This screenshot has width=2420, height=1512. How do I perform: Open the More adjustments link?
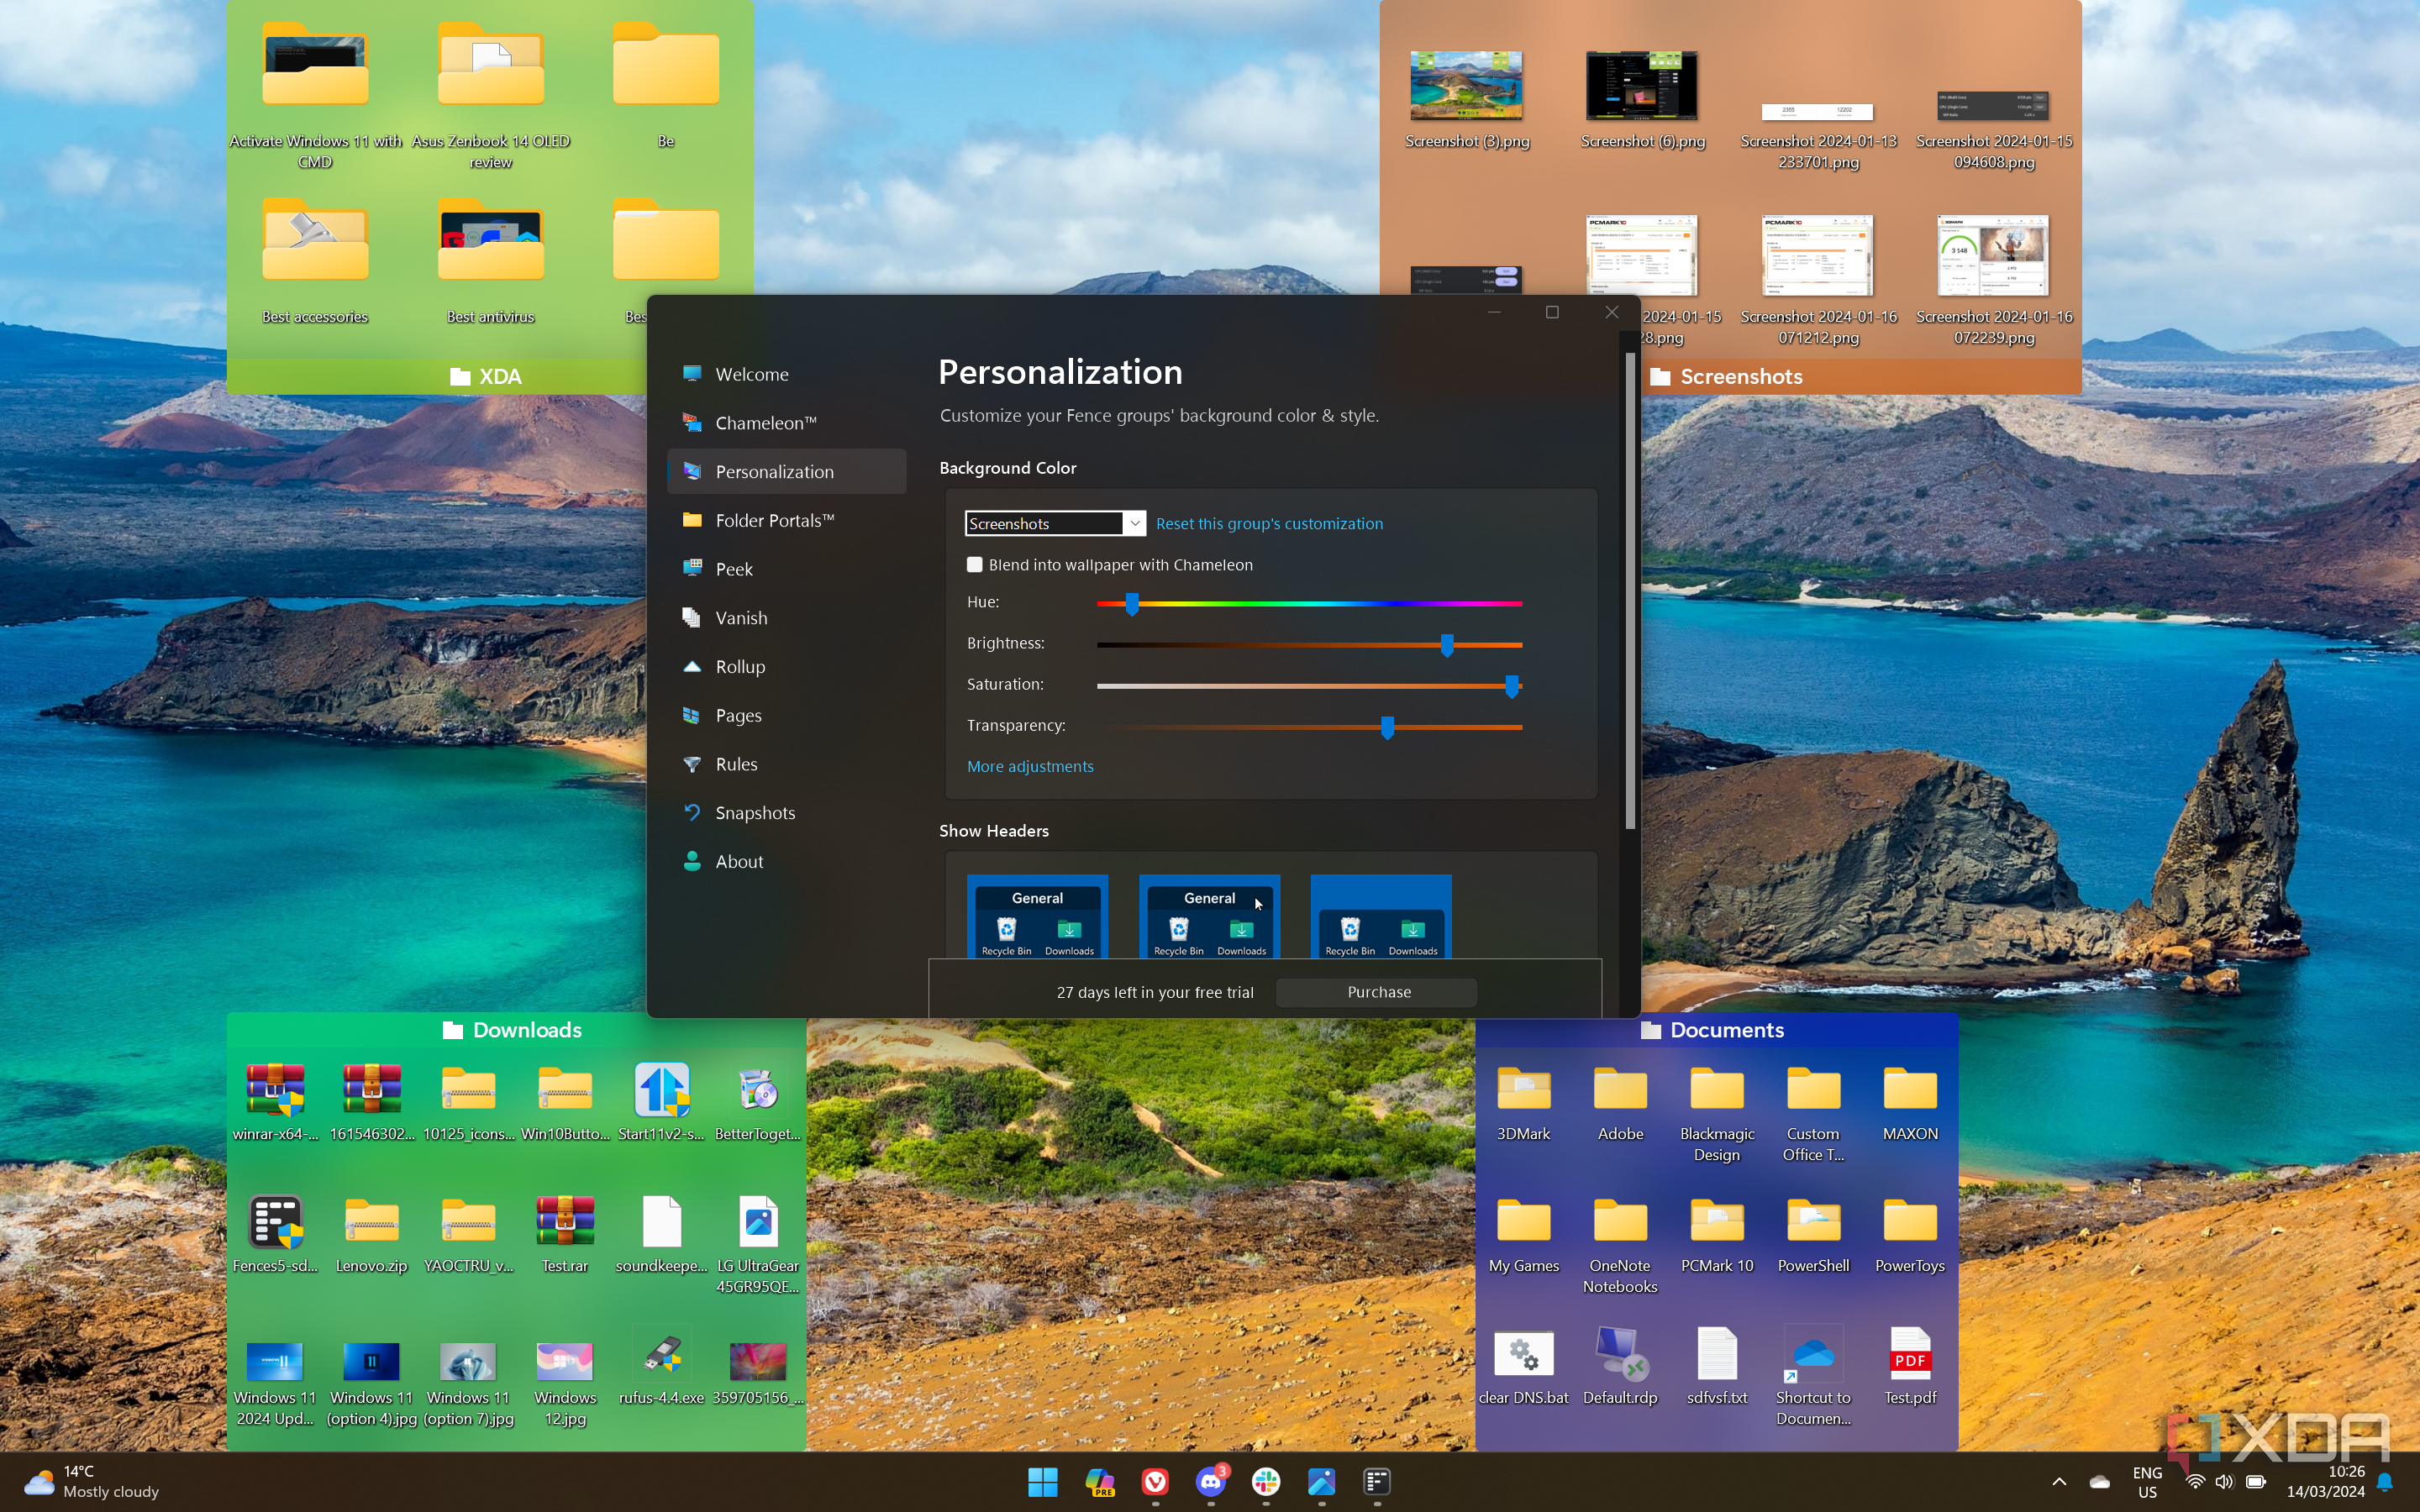click(1030, 766)
